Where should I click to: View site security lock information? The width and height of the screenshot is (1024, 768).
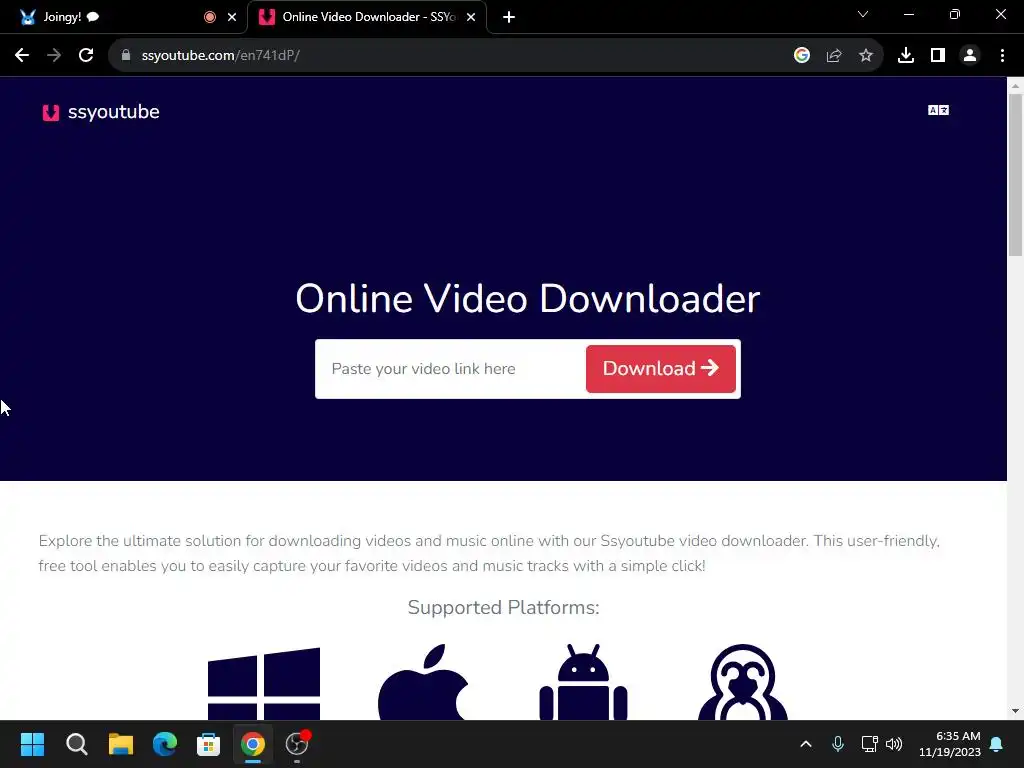click(126, 56)
